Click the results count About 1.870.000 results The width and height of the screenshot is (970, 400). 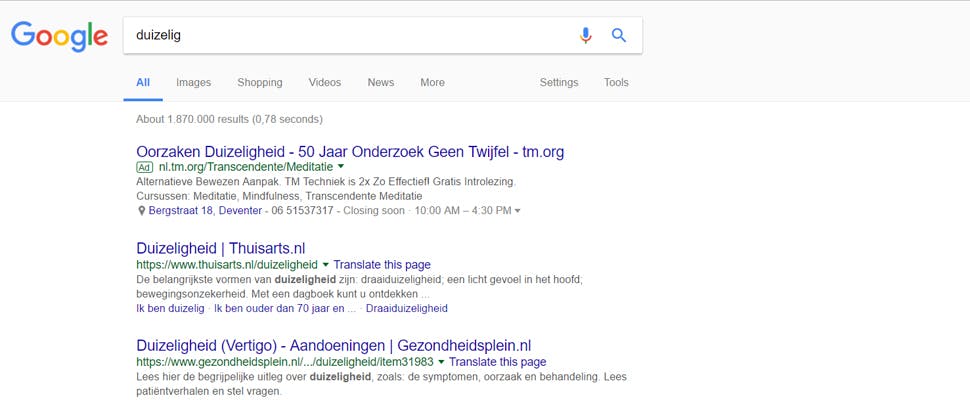pyautogui.click(x=229, y=119)
